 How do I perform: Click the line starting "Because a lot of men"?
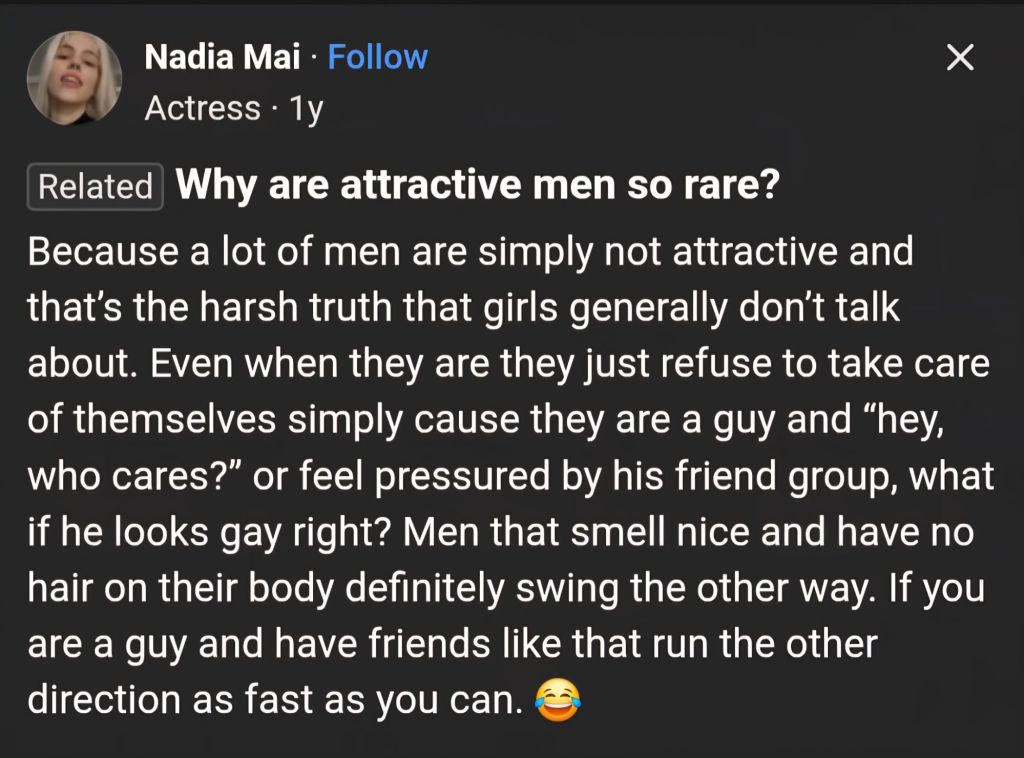pyautogui.click(x=470, y=250)
